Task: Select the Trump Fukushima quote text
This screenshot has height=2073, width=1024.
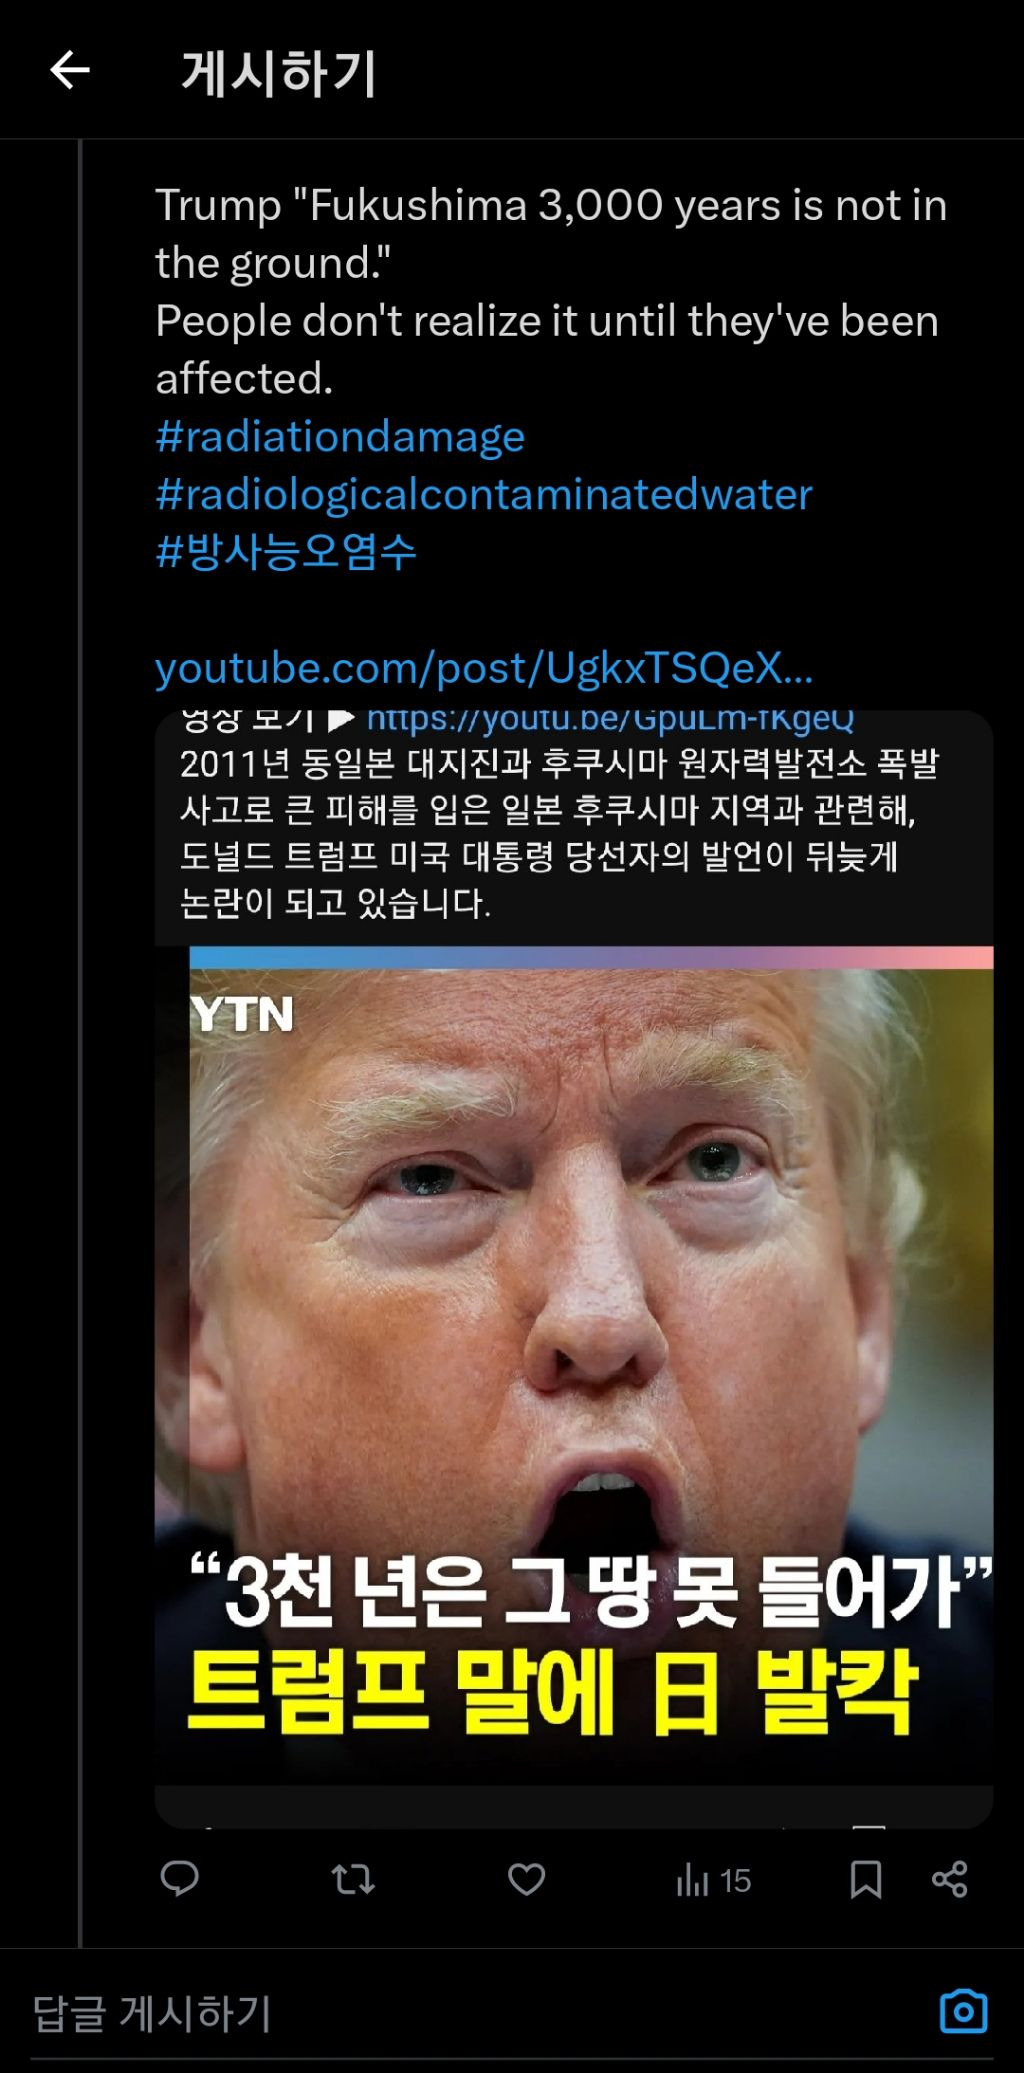Action: (x=551, y=234)
